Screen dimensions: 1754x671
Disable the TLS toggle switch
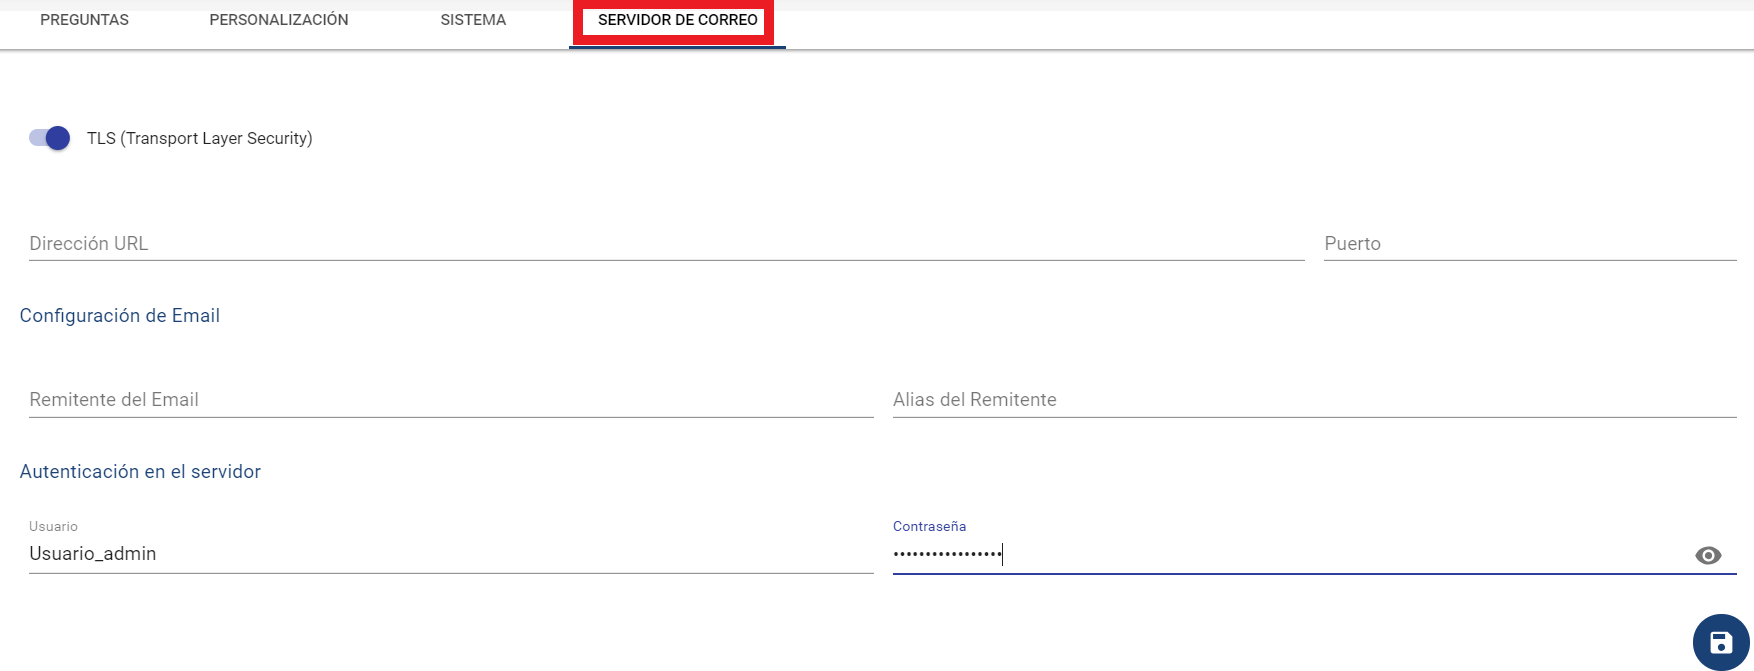[57, 138]
